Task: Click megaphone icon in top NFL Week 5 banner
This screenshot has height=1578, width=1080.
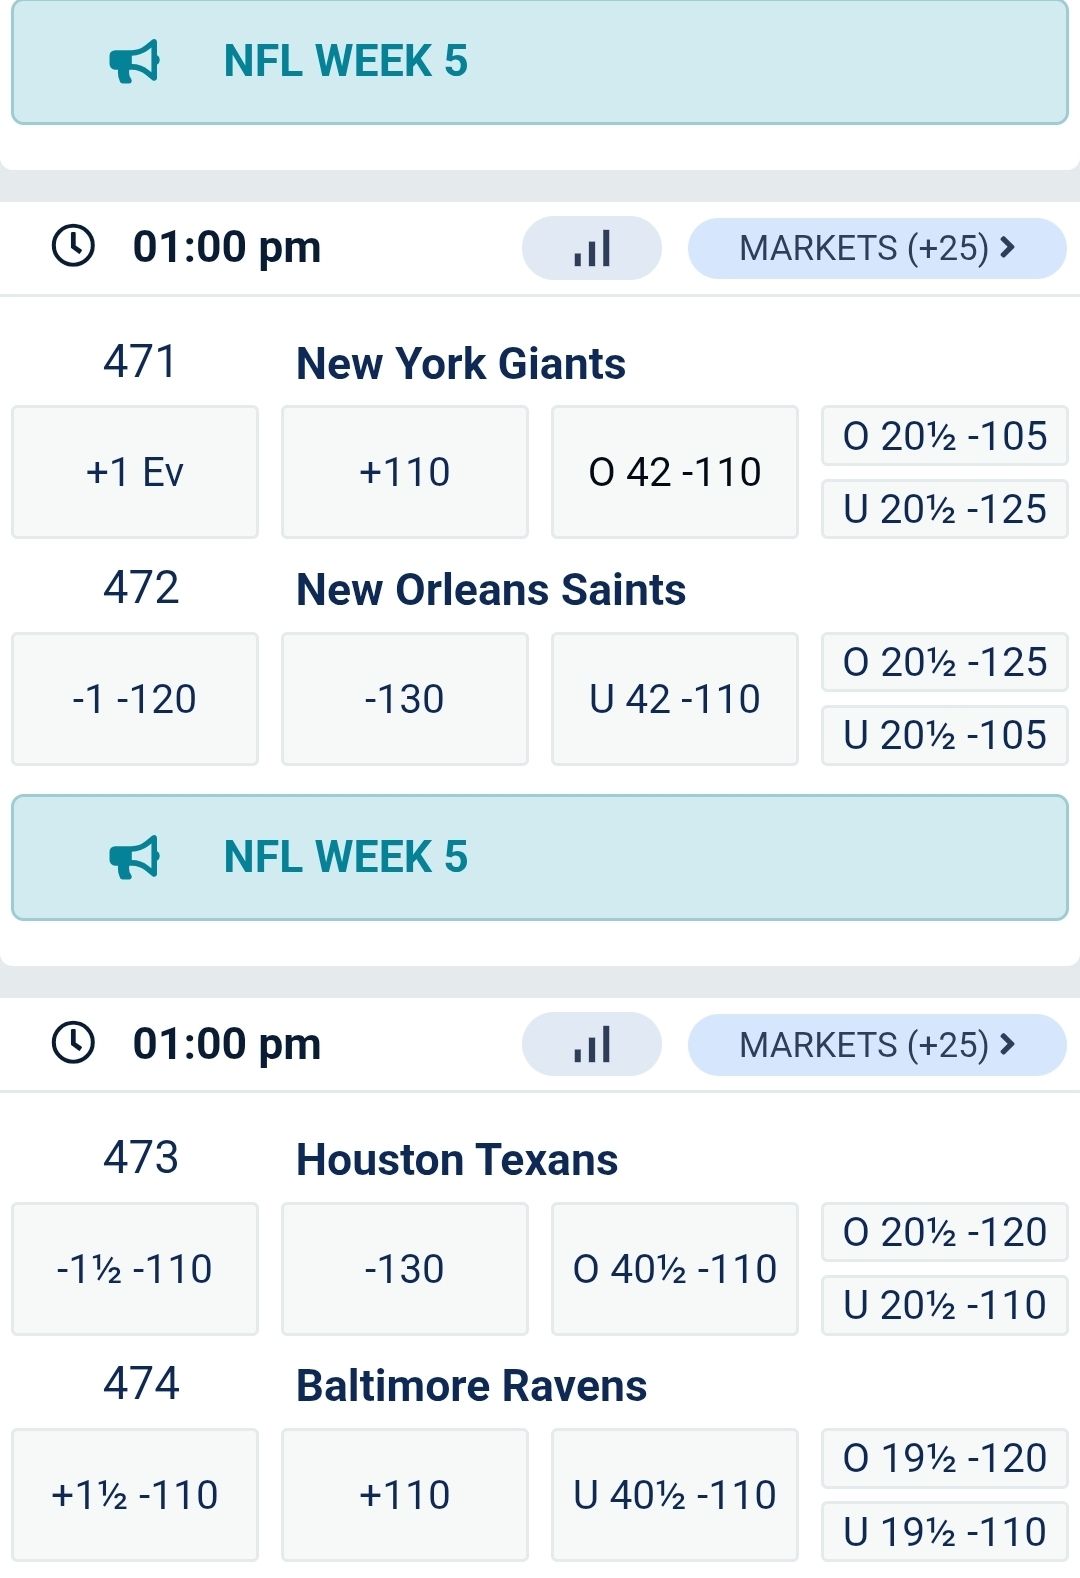Action: click(x=134, y=61)
